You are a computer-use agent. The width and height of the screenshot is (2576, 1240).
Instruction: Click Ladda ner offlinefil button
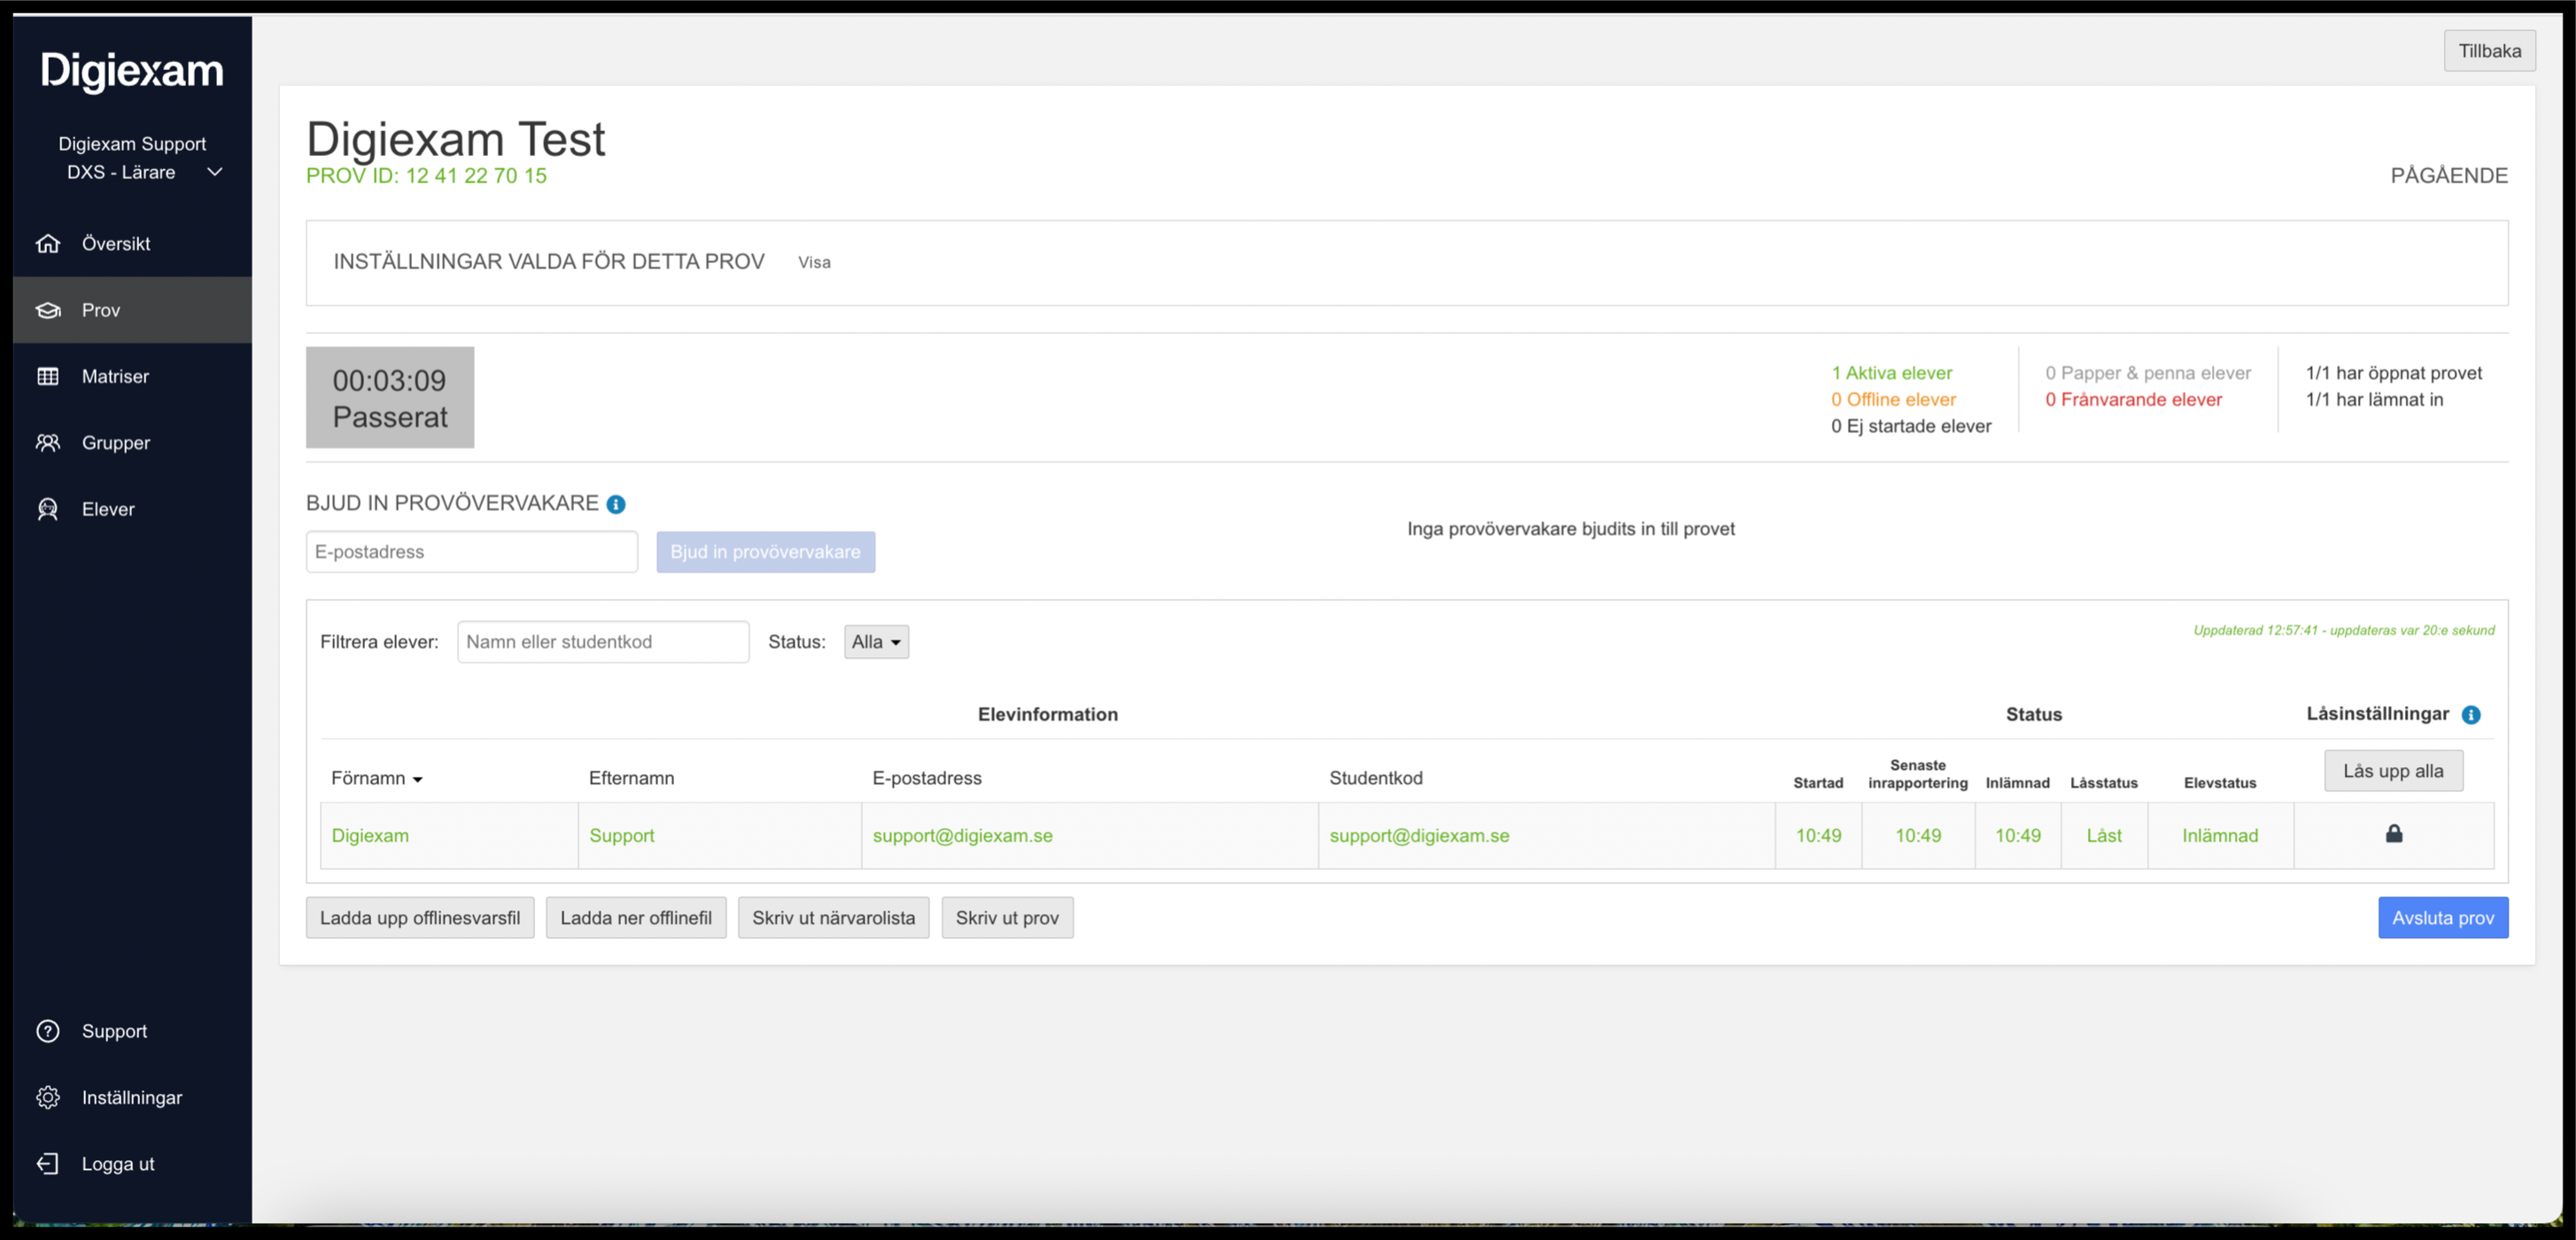click(x=636, y=918)
